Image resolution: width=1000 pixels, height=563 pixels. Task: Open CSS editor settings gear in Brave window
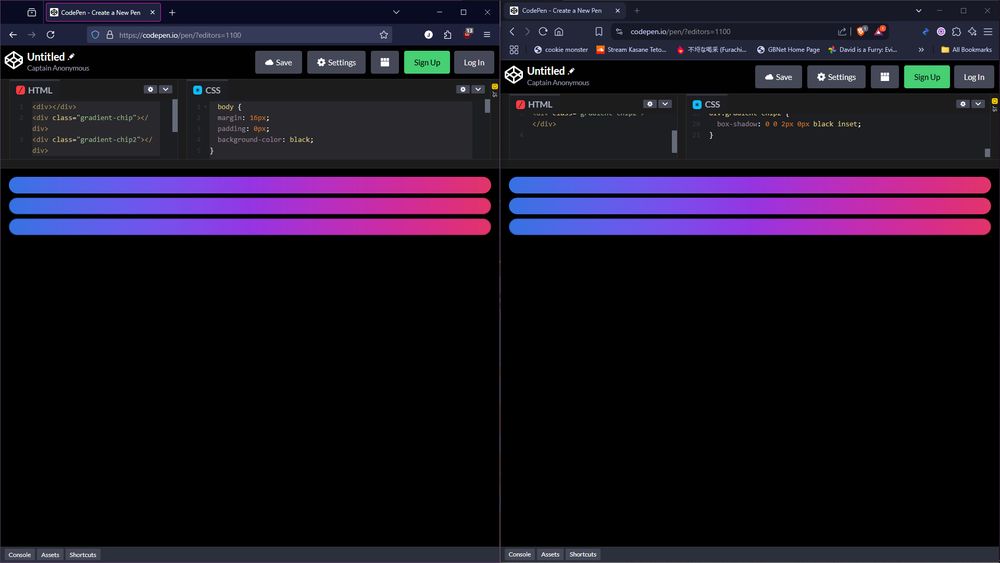(963, 104)
